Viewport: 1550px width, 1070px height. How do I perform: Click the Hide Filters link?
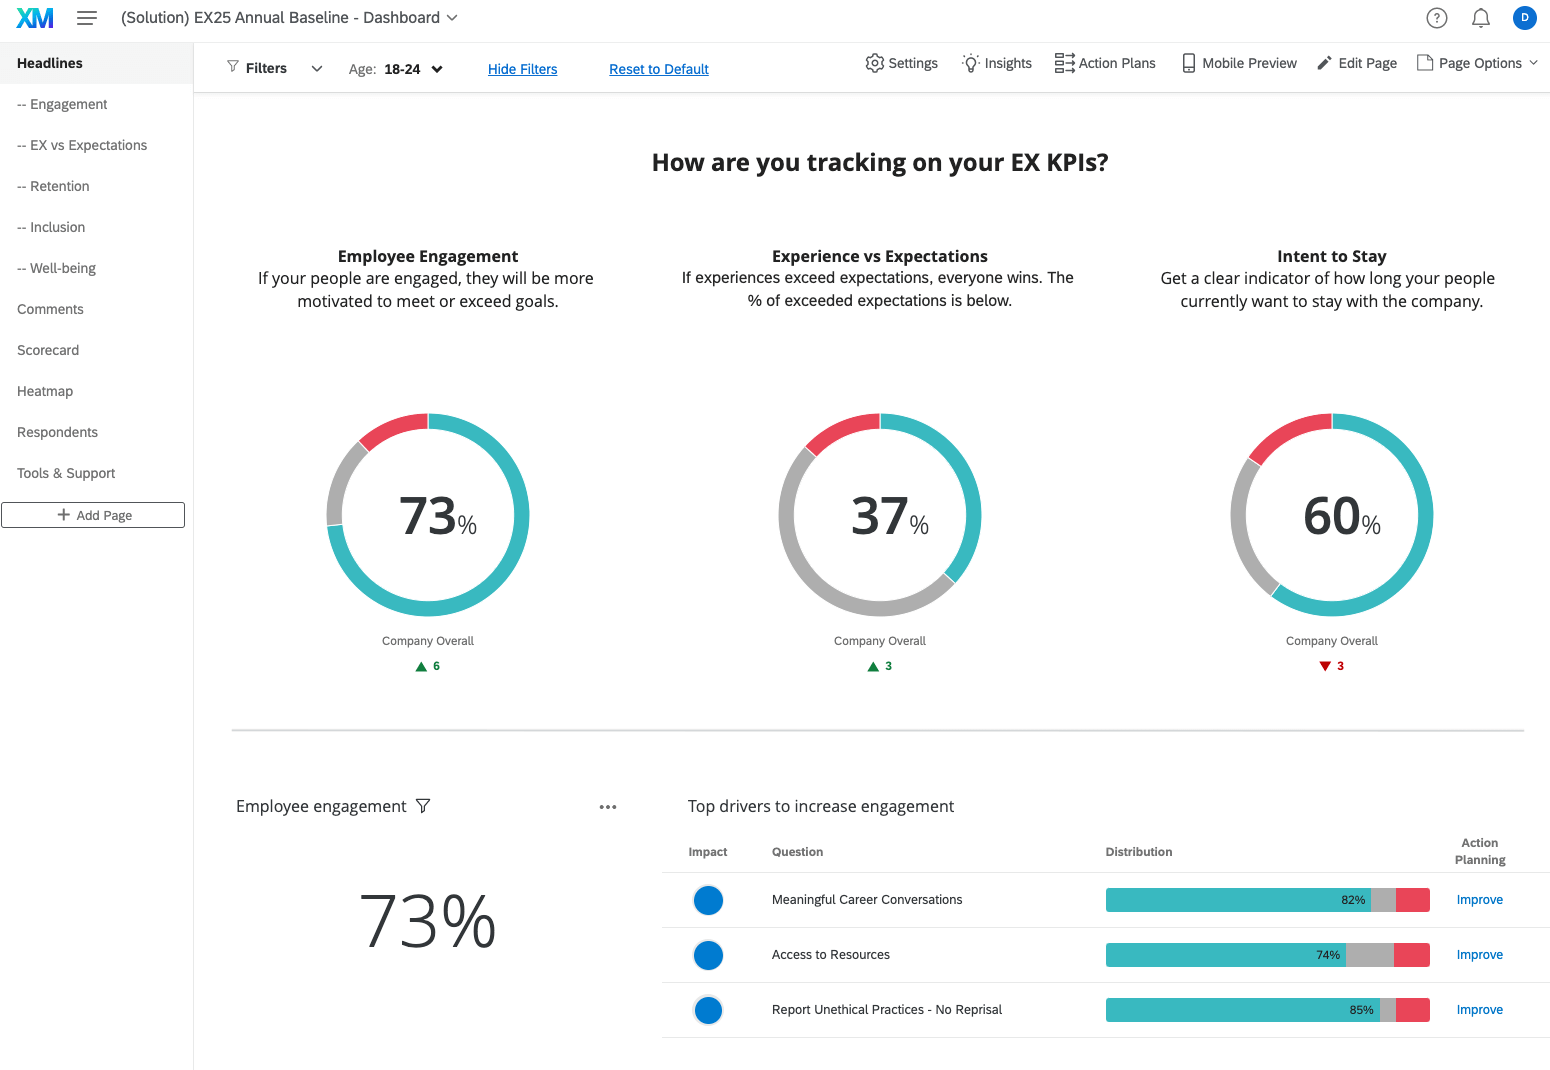pyautogui.click(x=523, y=69)
